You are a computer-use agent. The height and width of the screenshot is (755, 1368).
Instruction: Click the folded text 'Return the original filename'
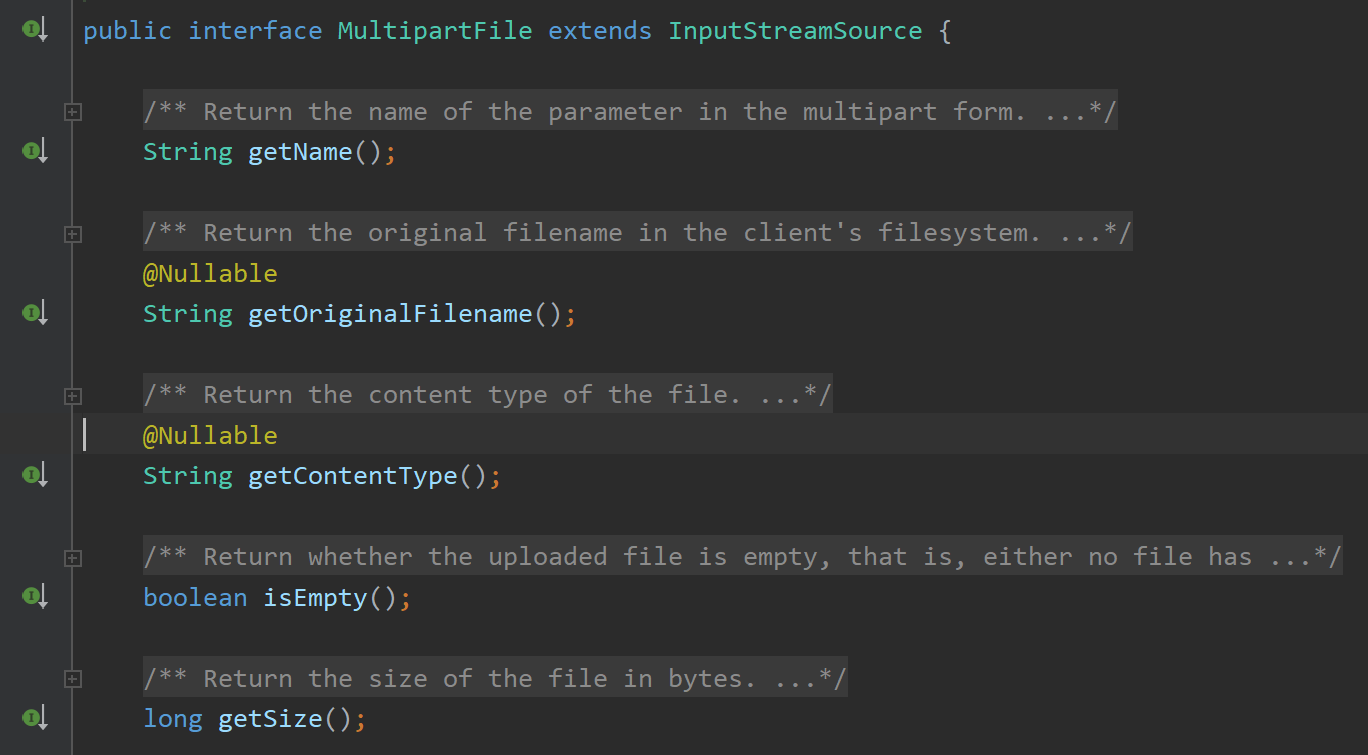click(x=413, y=234)
